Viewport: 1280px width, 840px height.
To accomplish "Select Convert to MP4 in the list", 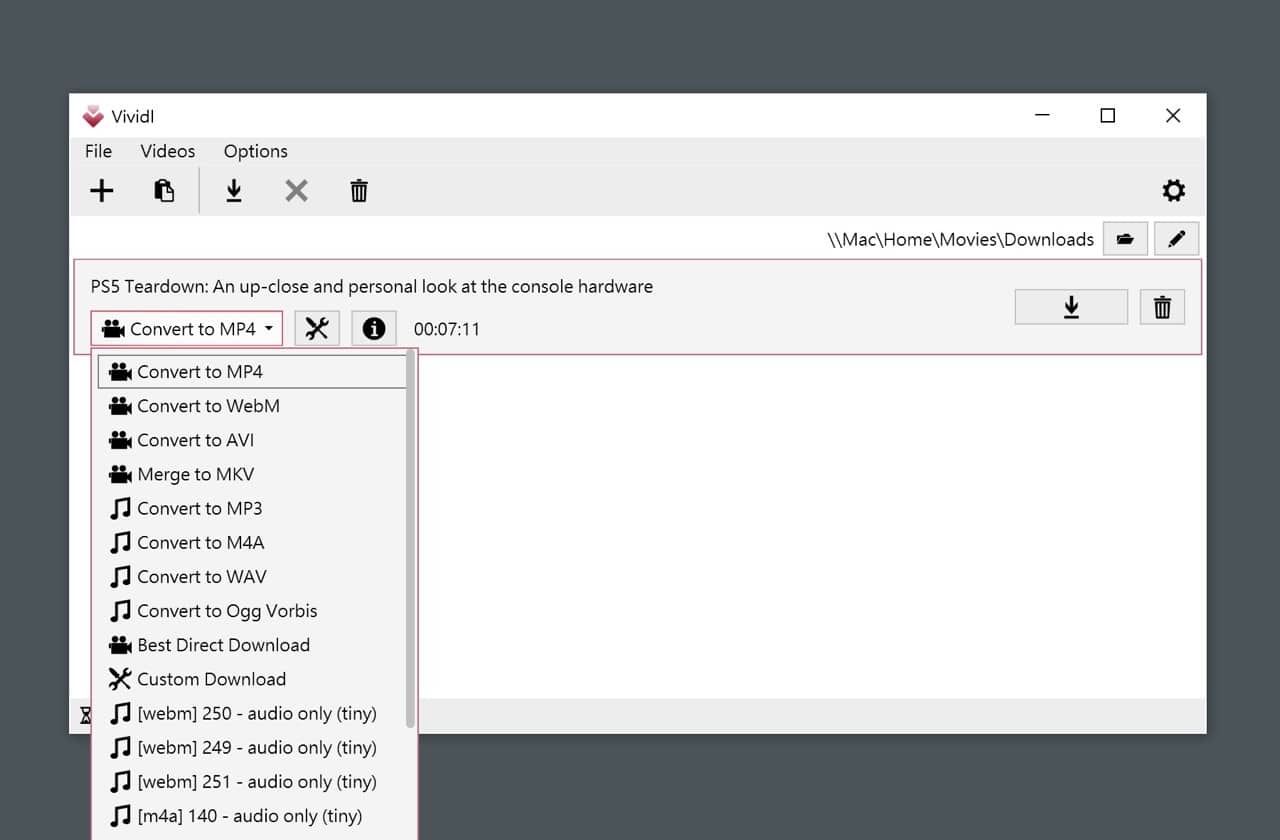I will (252, 371).
